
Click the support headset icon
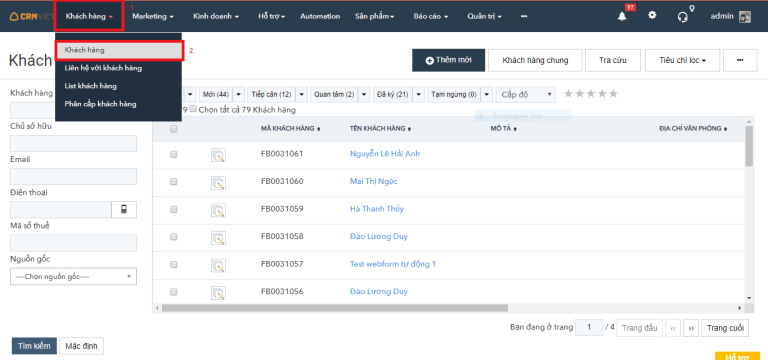pos(683,17)
